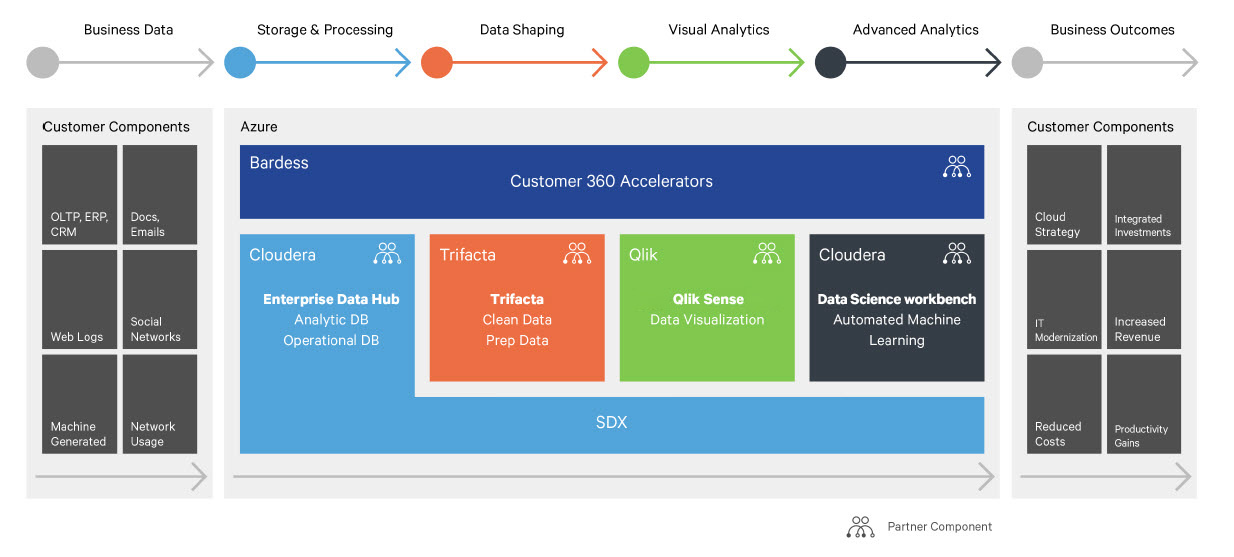Screen dimensions: 1234x557
Task: Click the partner icon in Bardess banner
Action: click(957, 167)
